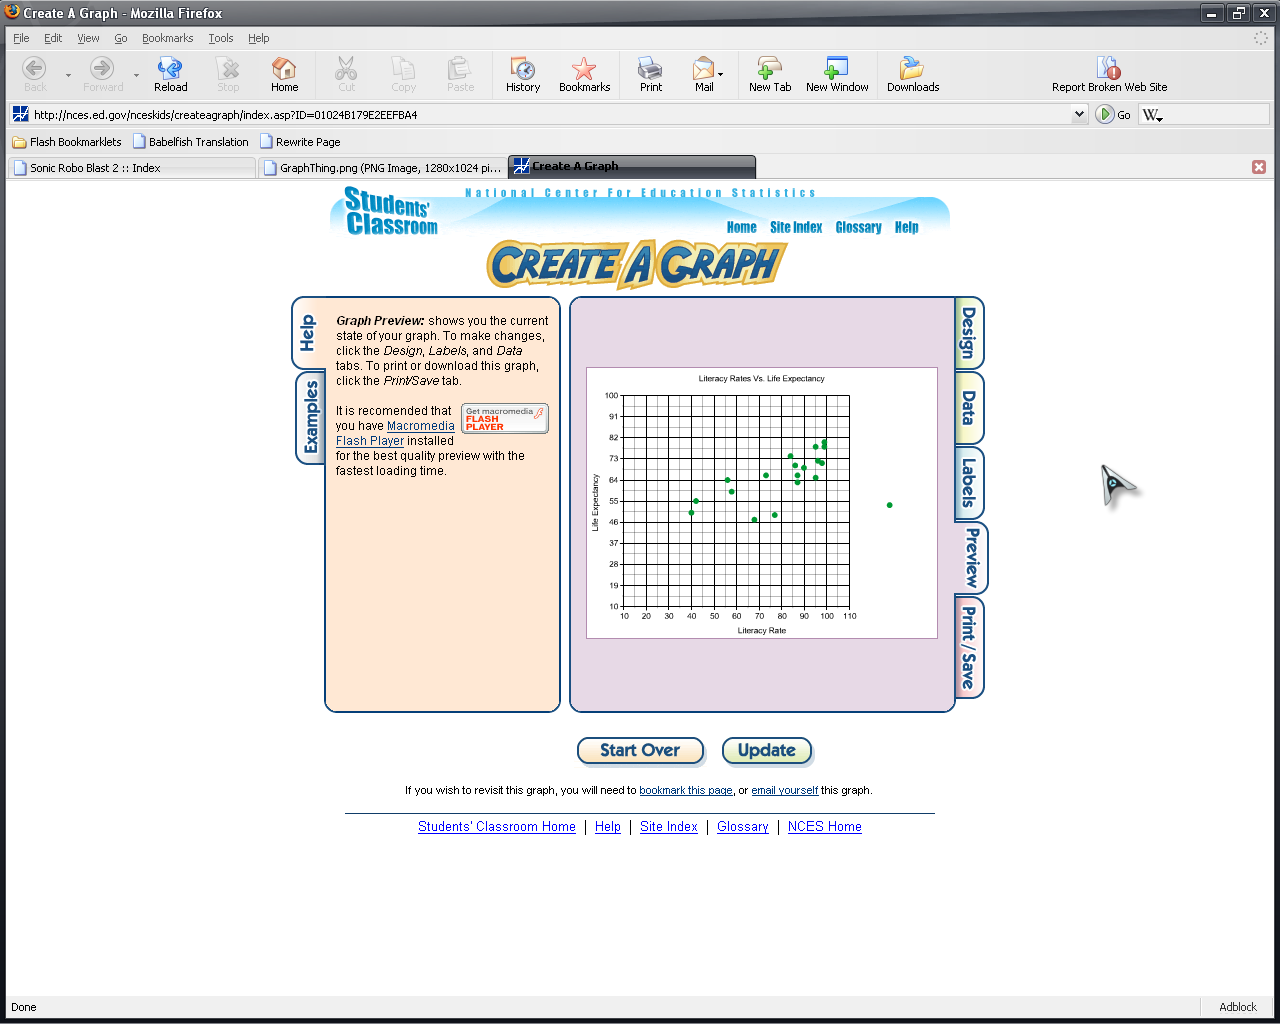
Task: Open the Tools menu
Action: pos(220,38)
